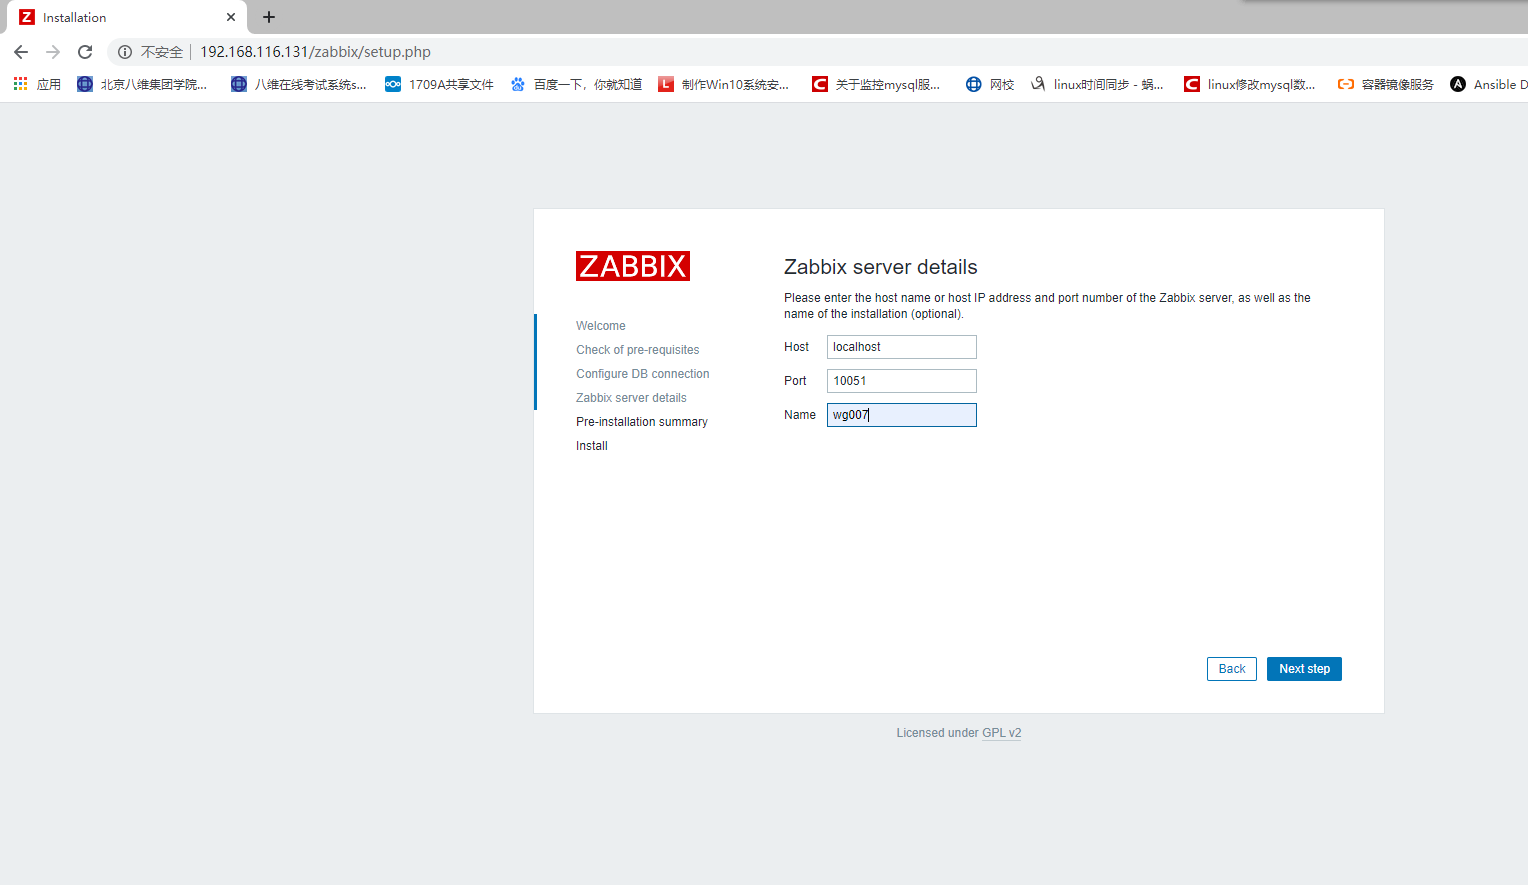Open the 制作Win10系统安 bookmark
This screenshot has height=885, width=1528.
pos(723,85)
